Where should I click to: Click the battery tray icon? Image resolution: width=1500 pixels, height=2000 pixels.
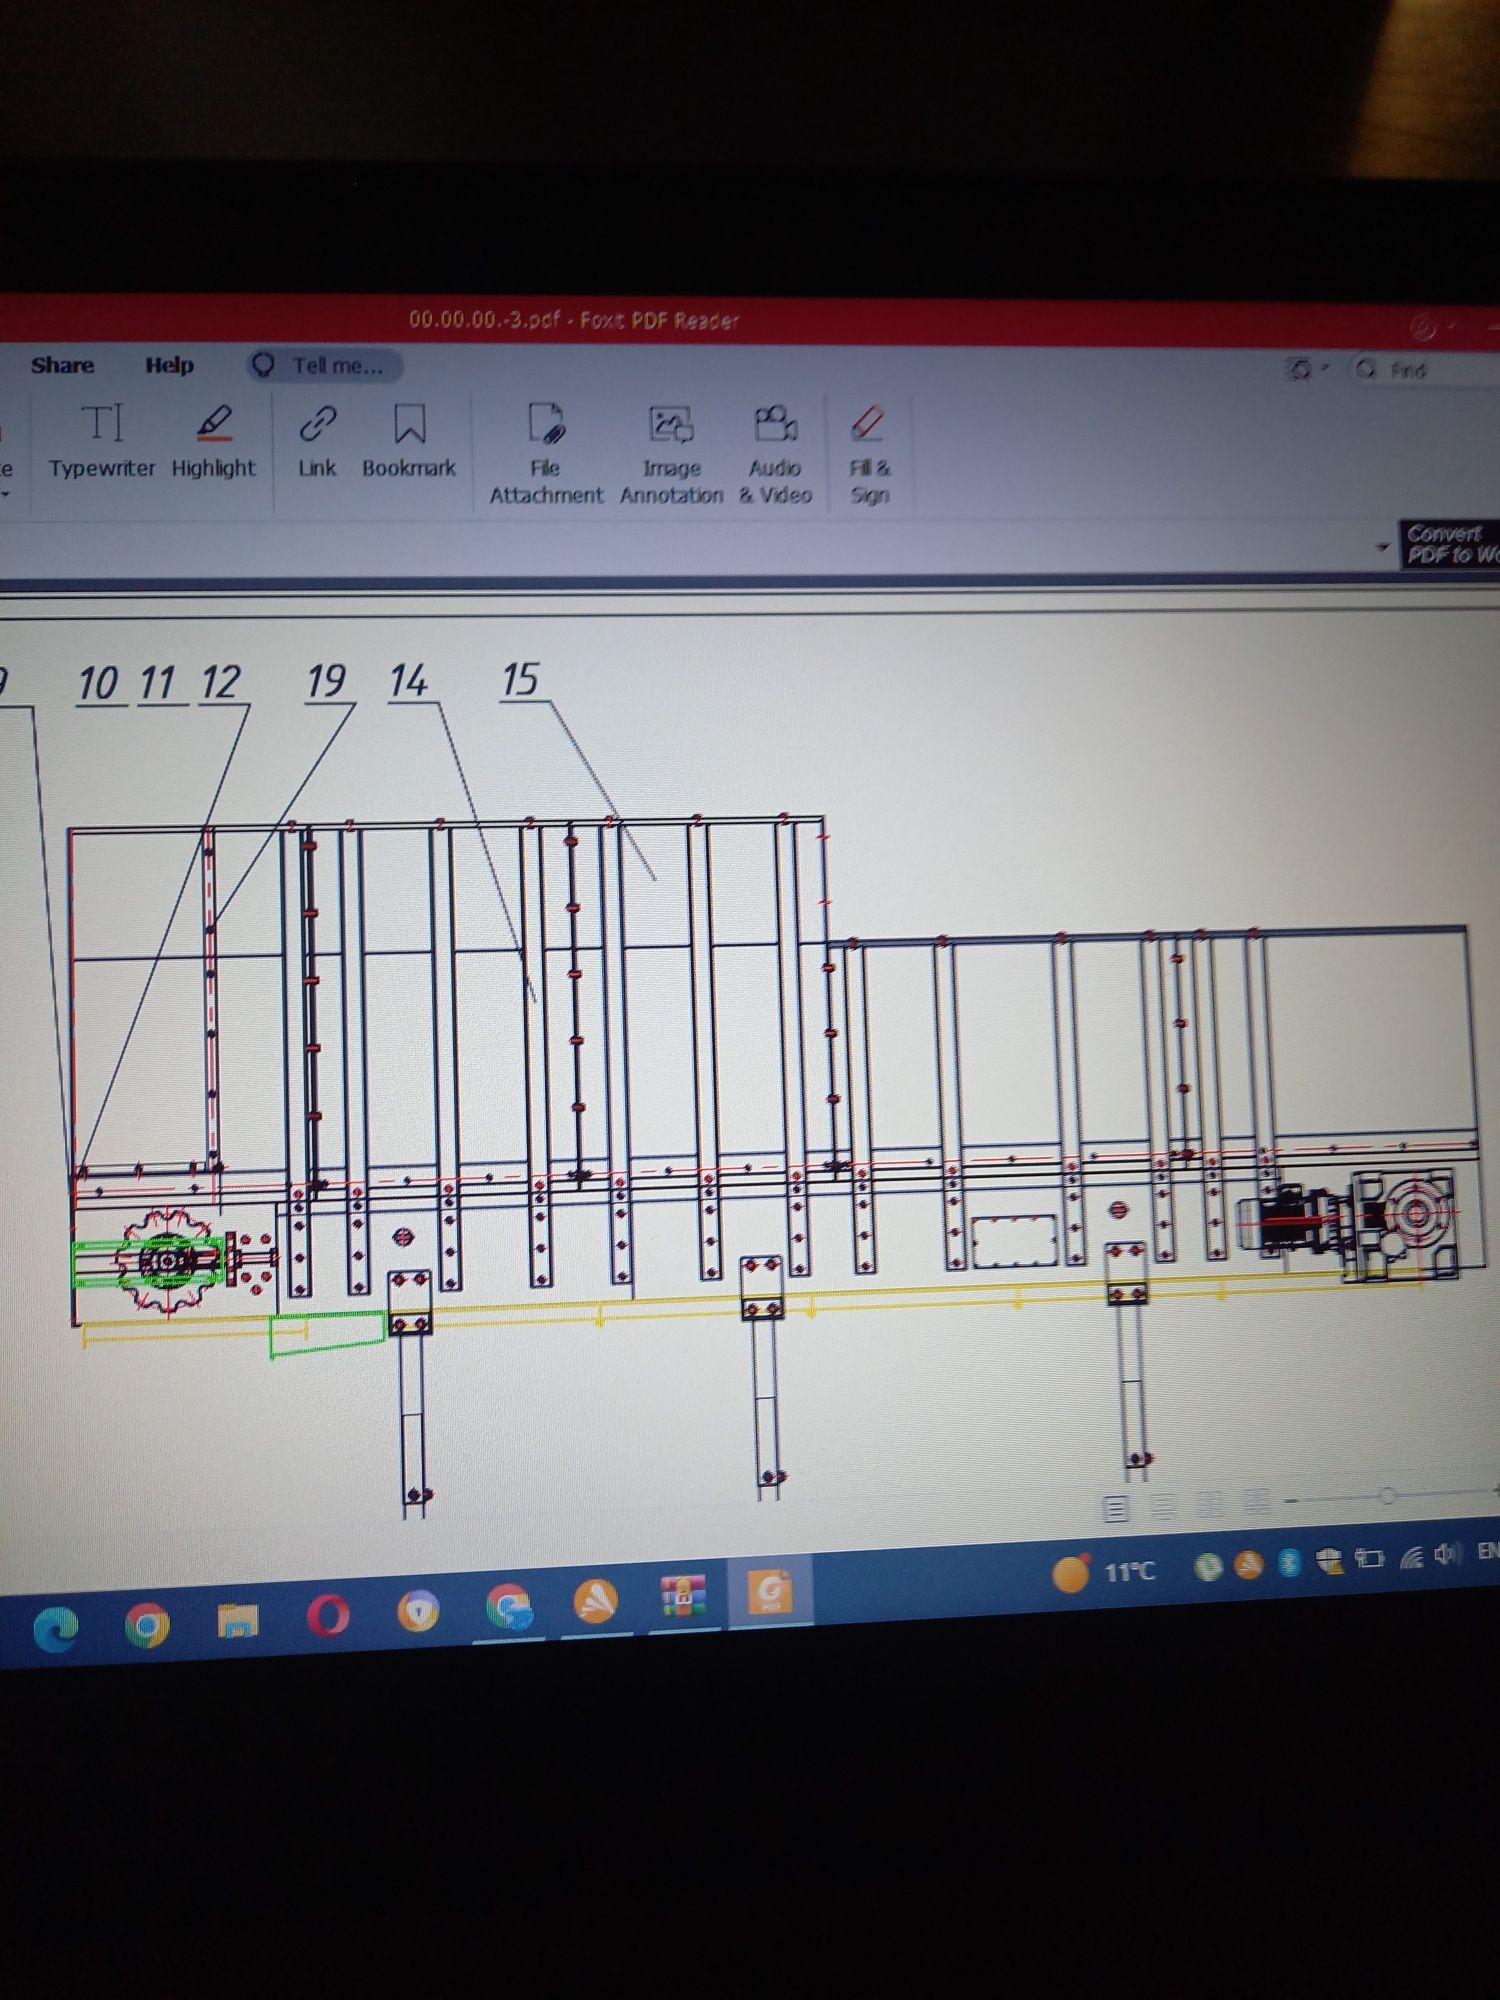coord(1369,1559)
